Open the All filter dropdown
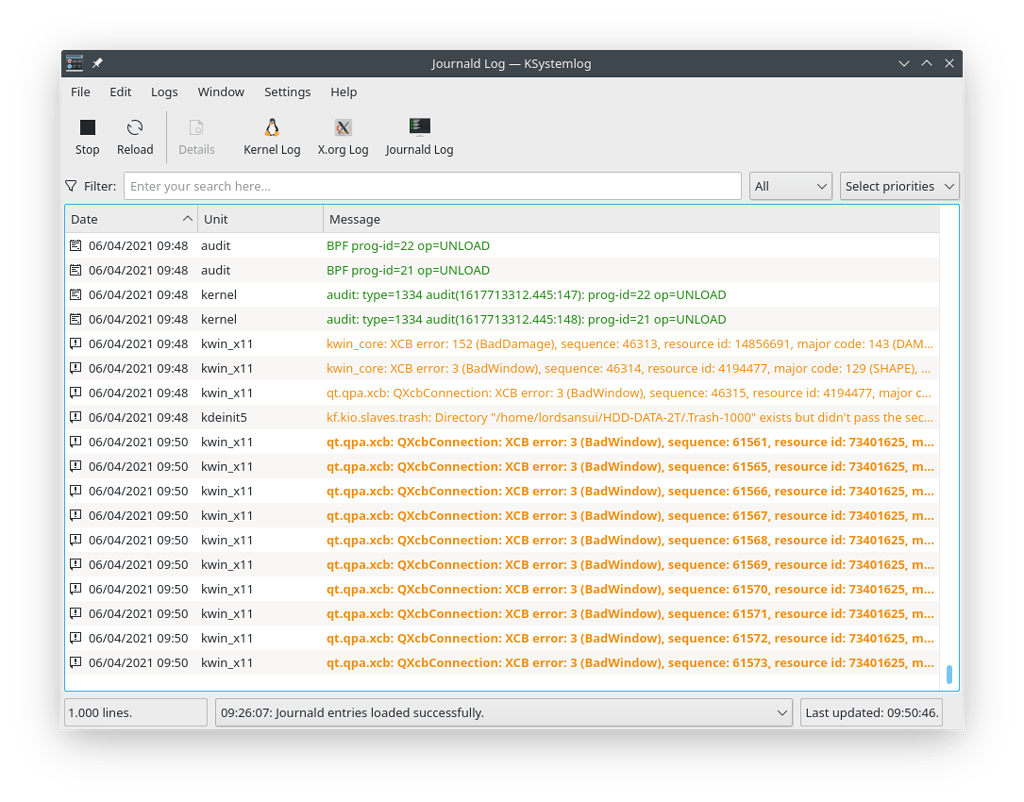Viewport: 1024px width, 802px height. [x=790, y=185]
